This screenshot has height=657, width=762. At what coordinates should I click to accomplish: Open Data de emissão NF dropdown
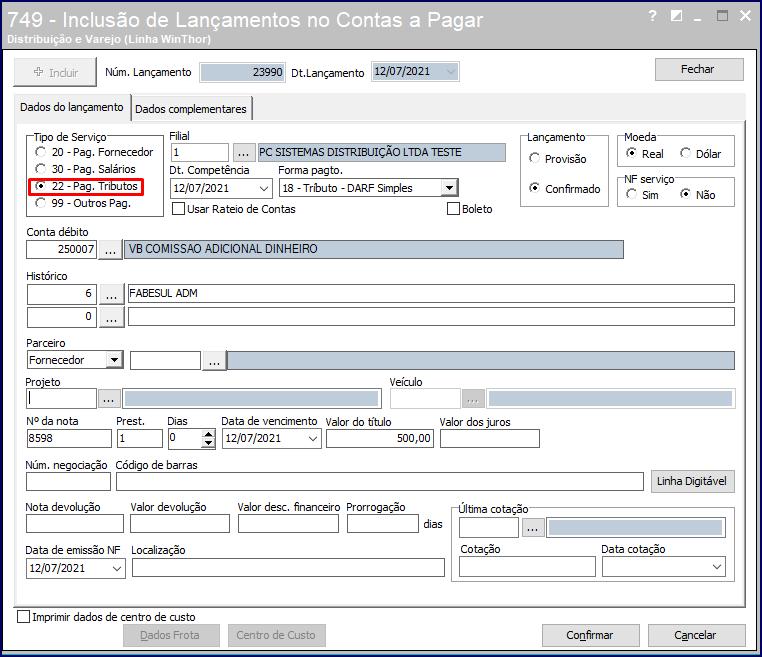tap(117, 568)
